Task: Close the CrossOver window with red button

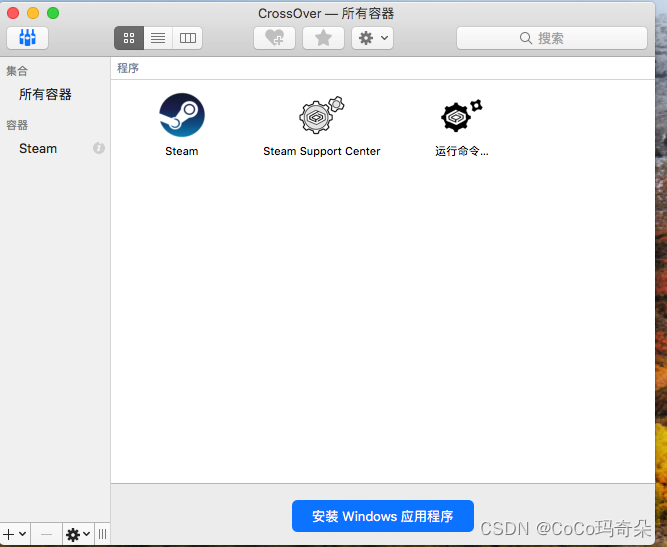Action: pos(13,13)
